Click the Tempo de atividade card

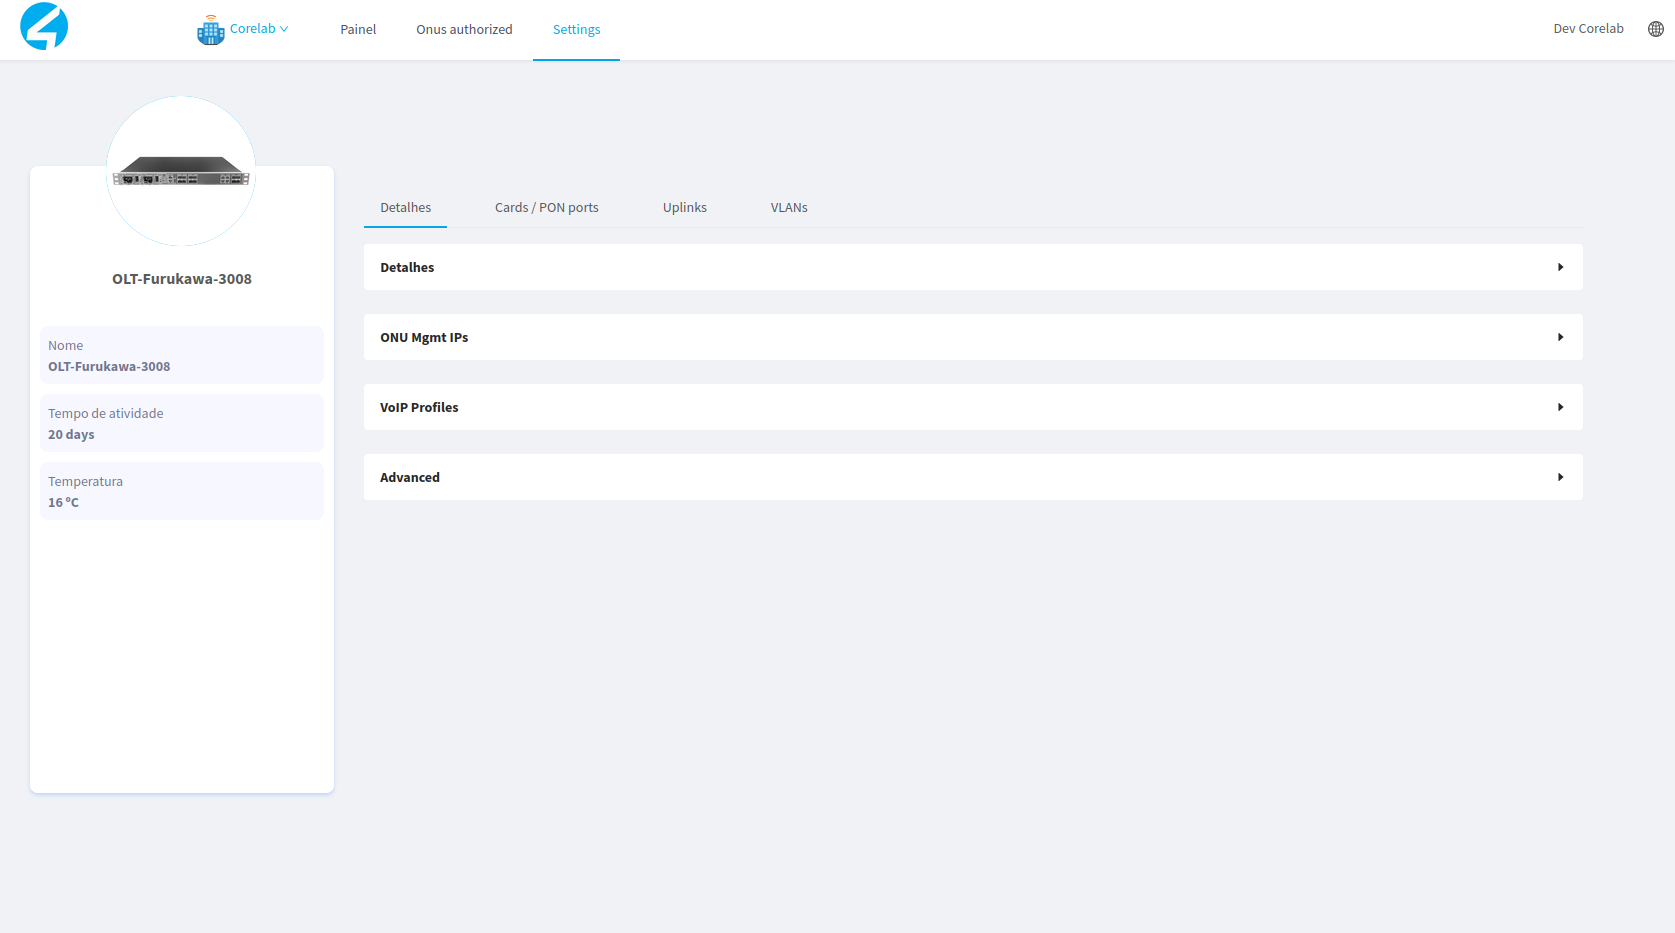[182, 424]
